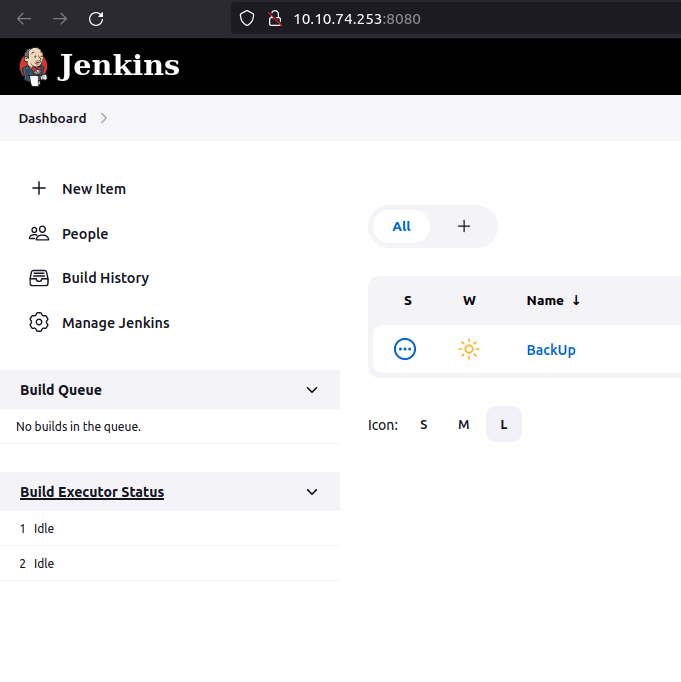Select the All view tab
The width and height of the screenshot is (681, 682).
coord(401,226)
